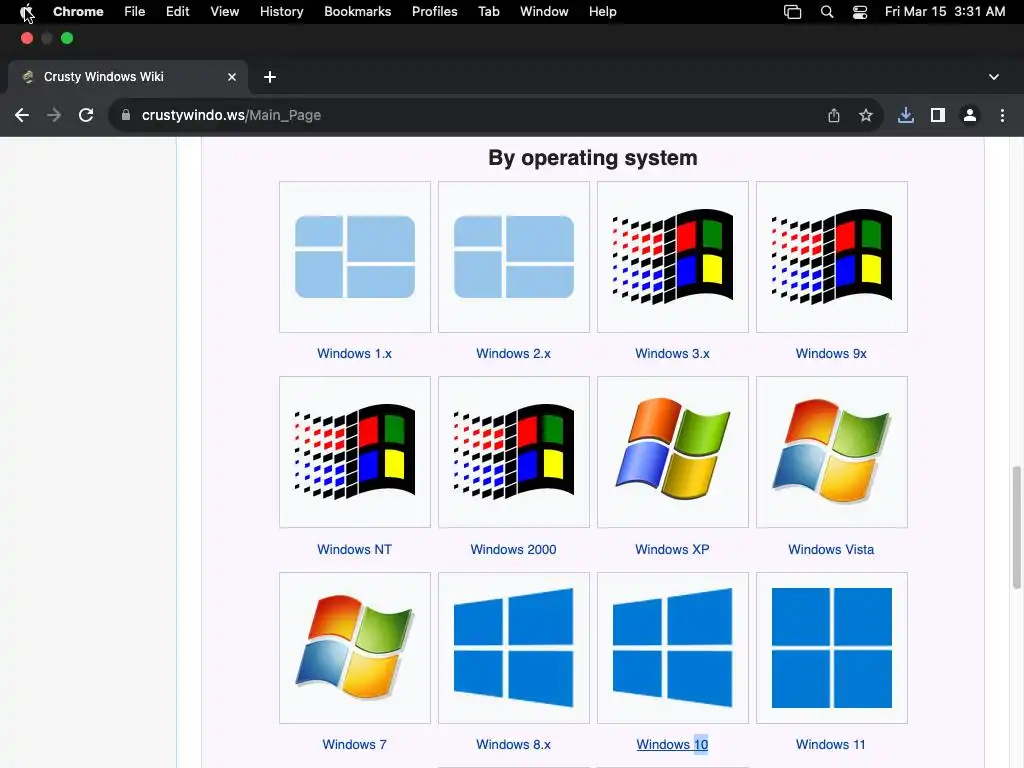Open the Edit menu

(178, 12)
